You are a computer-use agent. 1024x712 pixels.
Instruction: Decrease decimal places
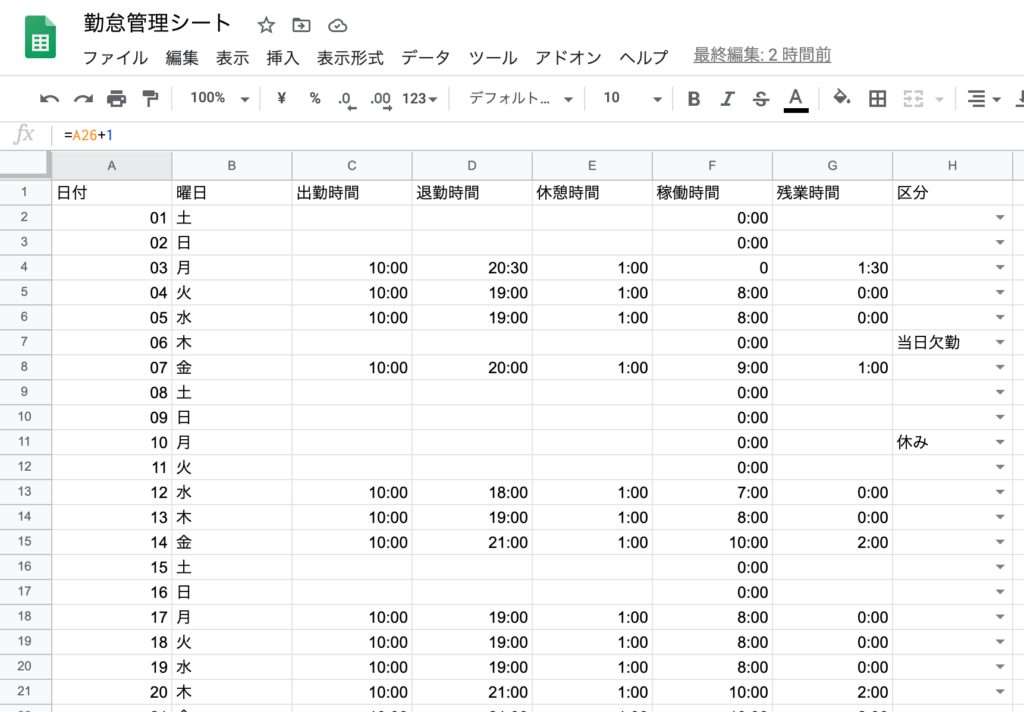pos(347,99)
